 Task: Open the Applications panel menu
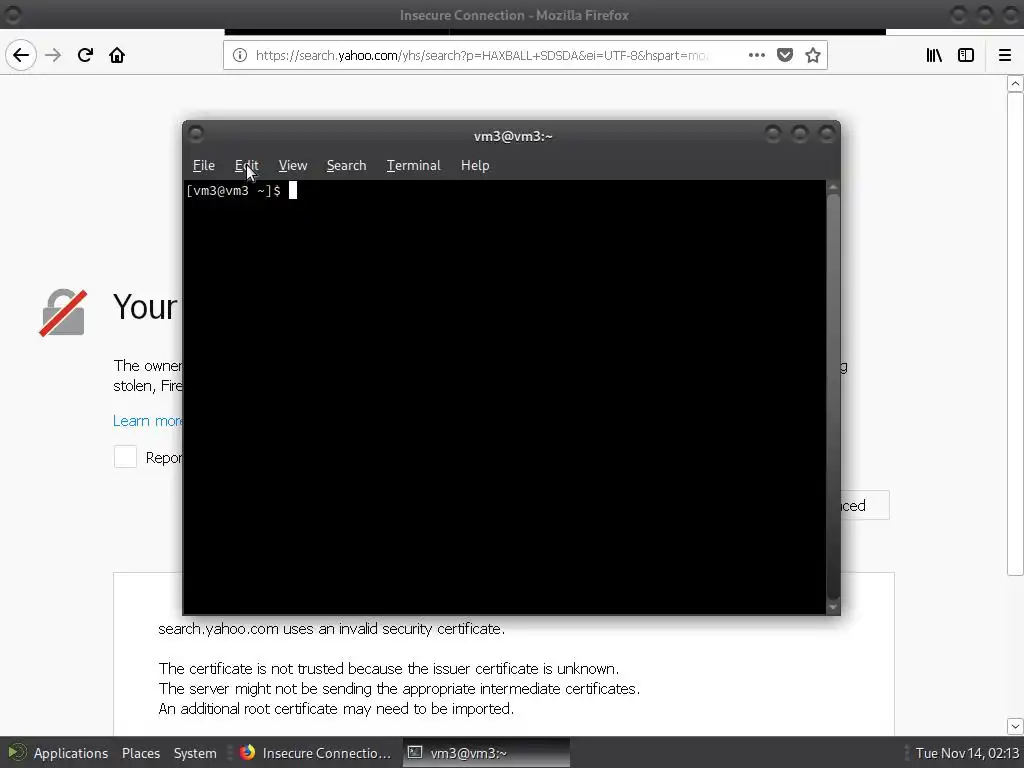pos(57,753)
